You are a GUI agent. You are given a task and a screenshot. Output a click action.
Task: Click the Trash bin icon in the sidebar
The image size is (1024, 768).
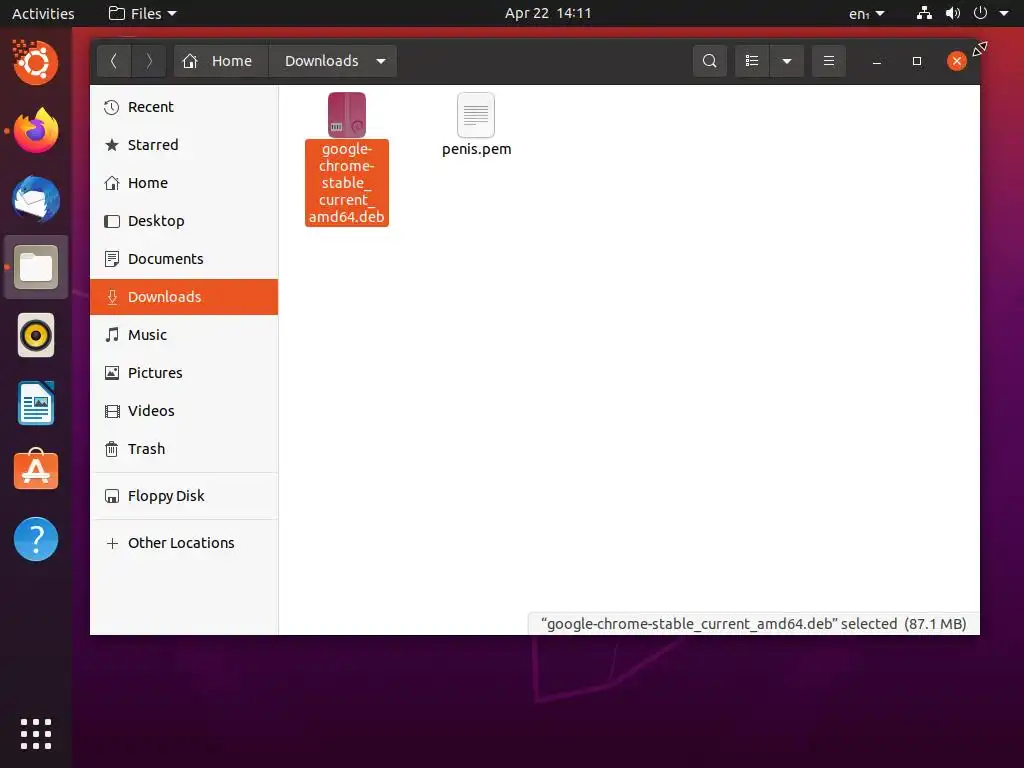click(x=112, y=449)
